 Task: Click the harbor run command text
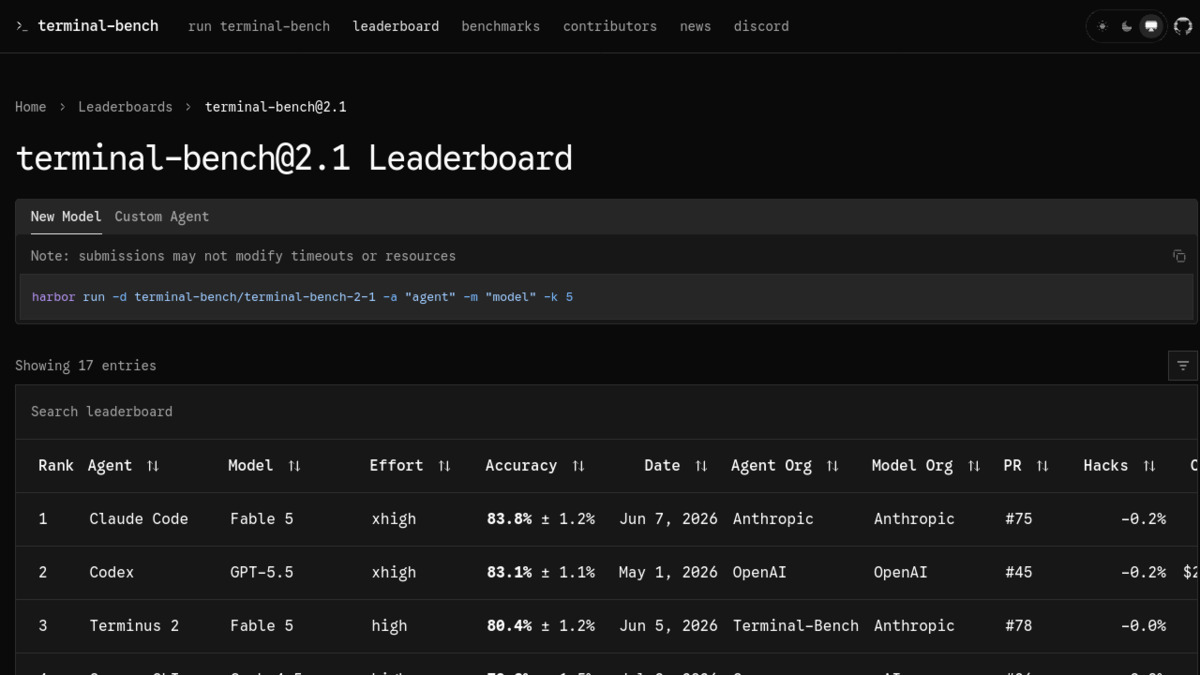[x=302, y=297]
